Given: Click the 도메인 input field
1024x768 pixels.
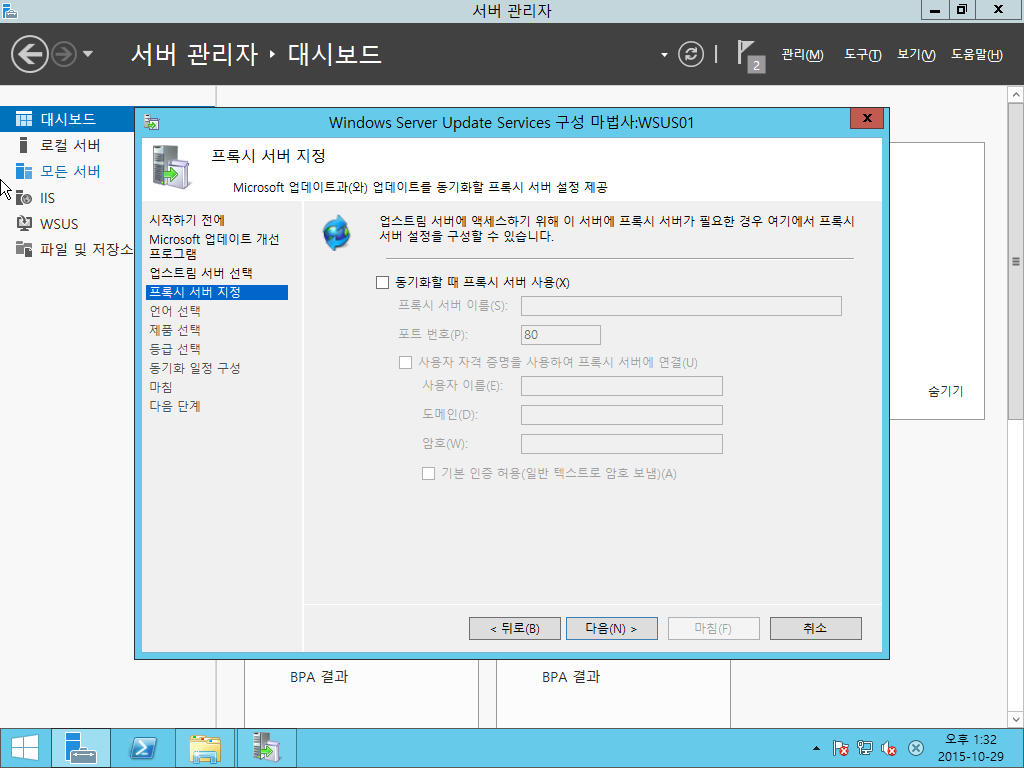Looking at the screenshot, I should click(622, 415).
